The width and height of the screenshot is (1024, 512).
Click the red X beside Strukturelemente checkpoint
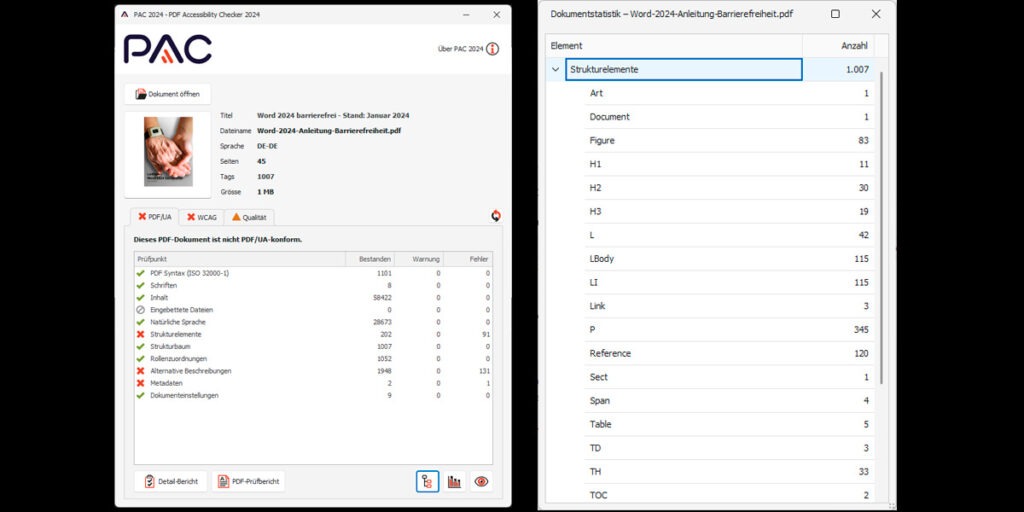tap(140, 334)
